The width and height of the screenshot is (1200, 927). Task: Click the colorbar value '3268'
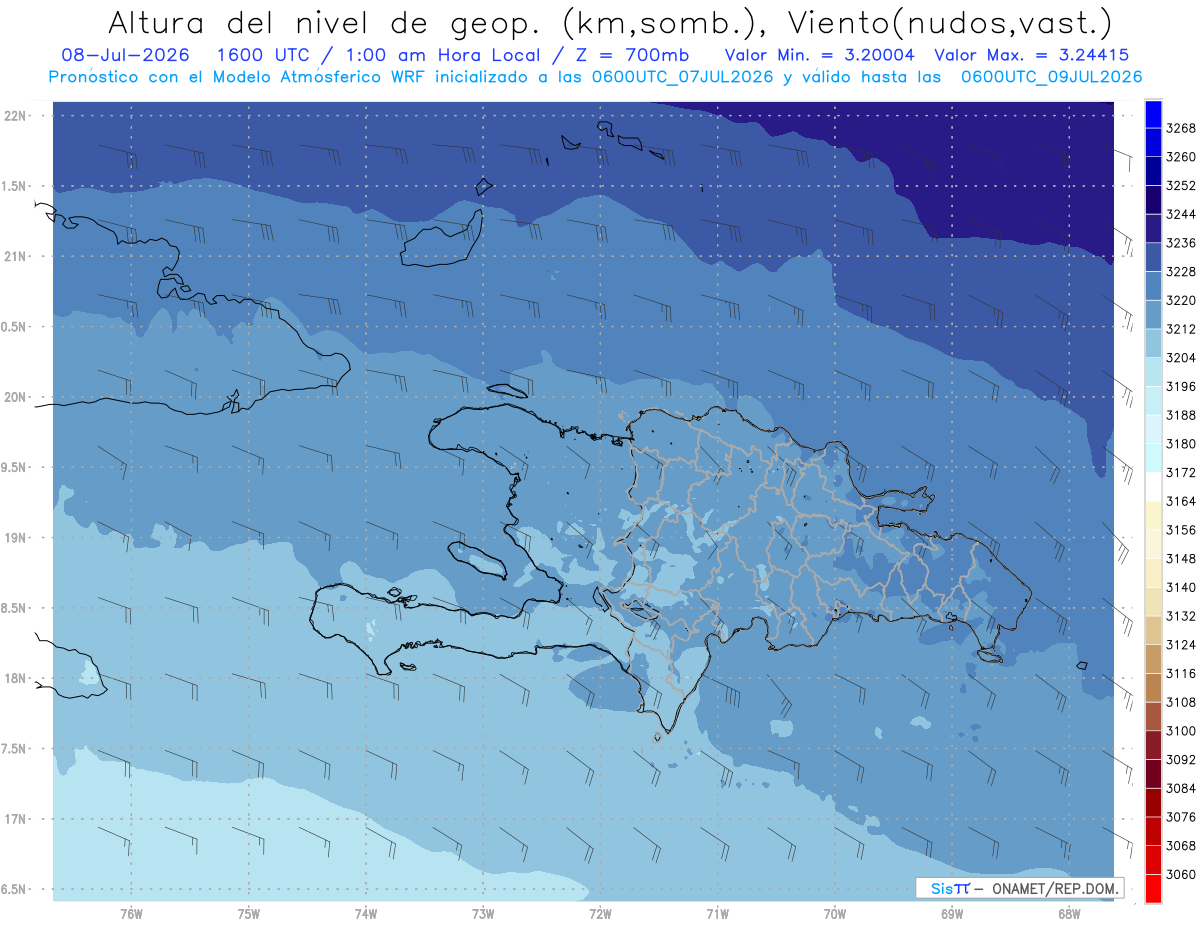click(x=1181, y=128)
